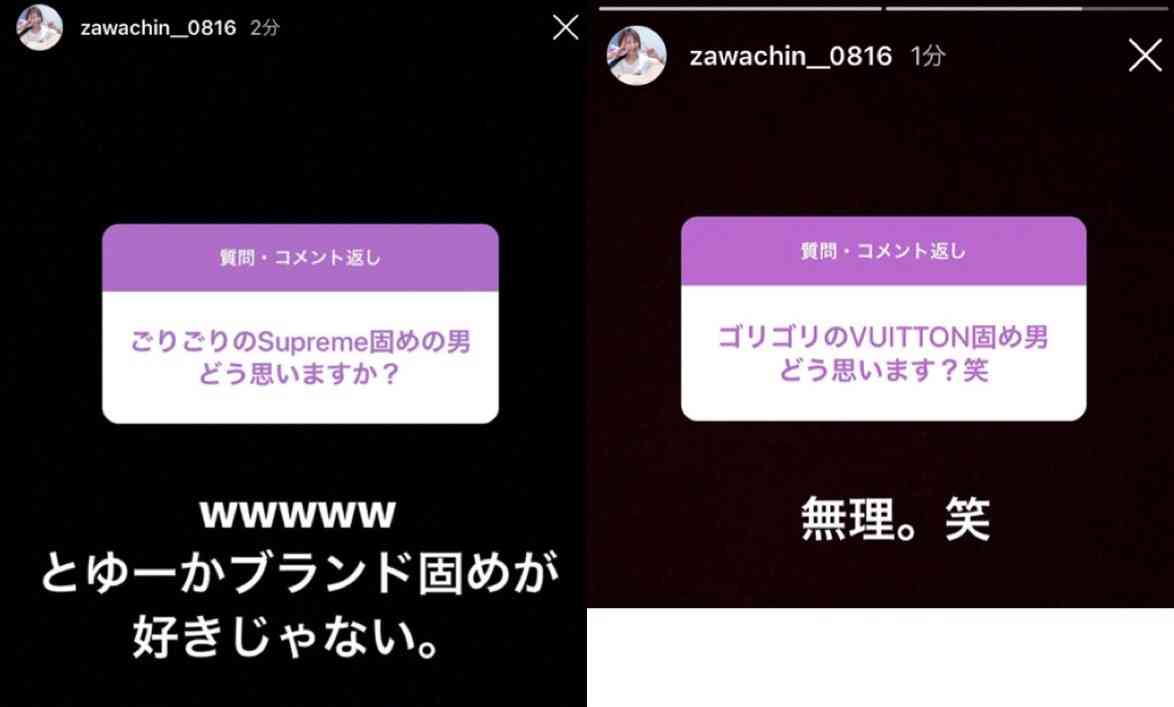Select the Supreme固めの男 question text

click(x=300, y=342)
